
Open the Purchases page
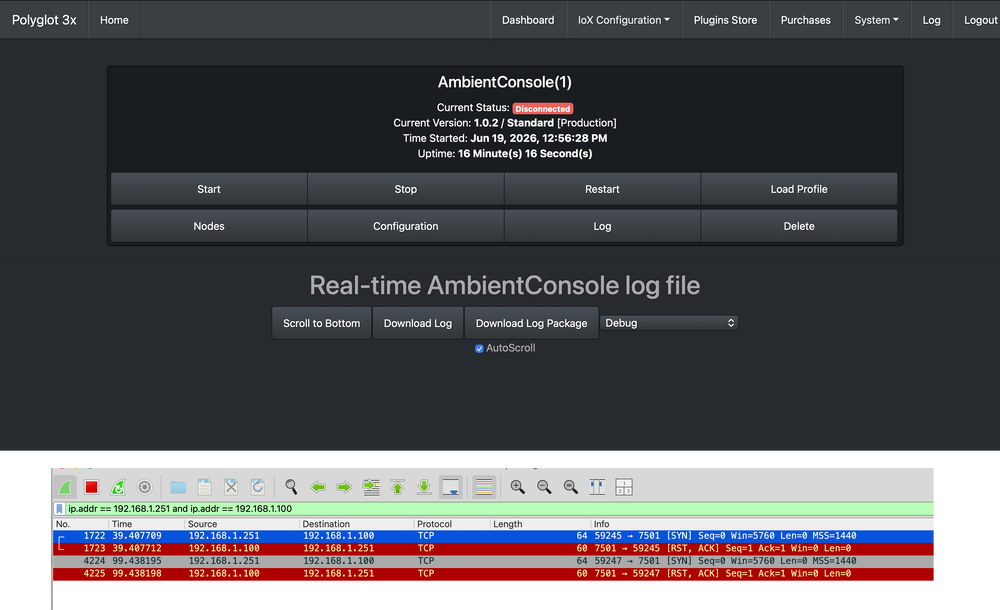click(805, 20)
